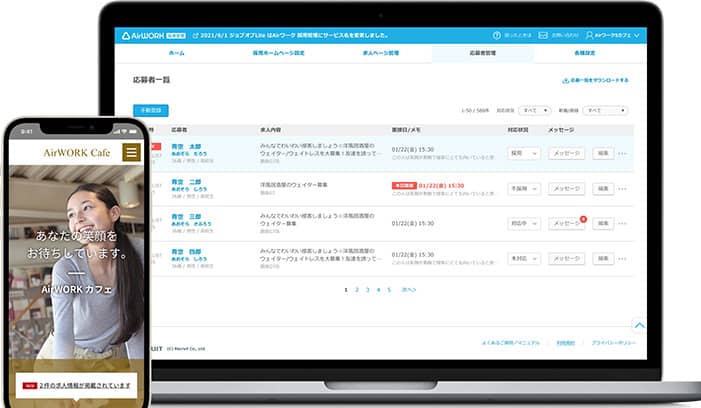Open more options for 青空 三郎 row
Viewport: 701px width, 408px height.
[x=622, y=224]
